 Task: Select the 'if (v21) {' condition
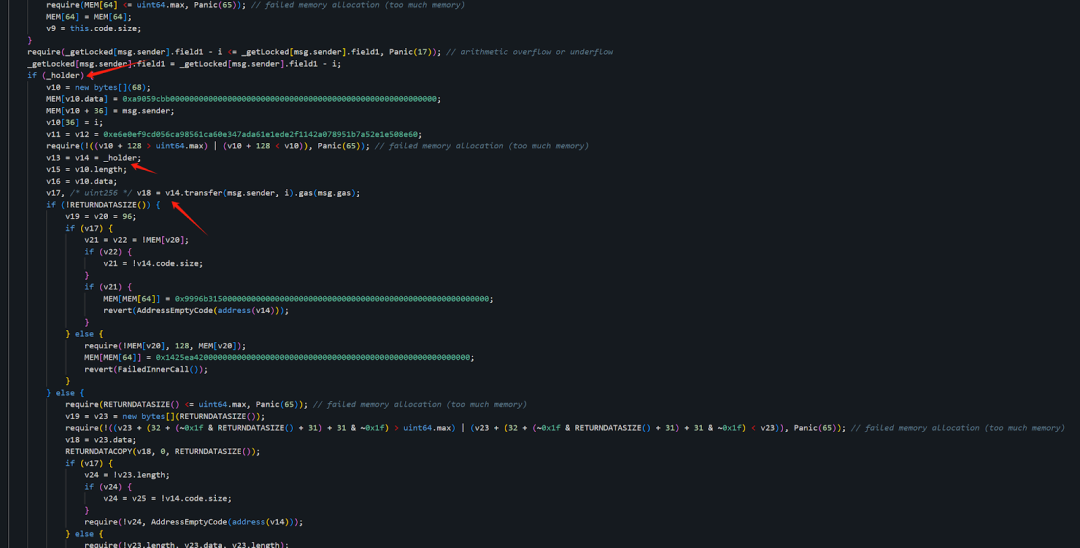pyautogui.click(x=107, y=286)
